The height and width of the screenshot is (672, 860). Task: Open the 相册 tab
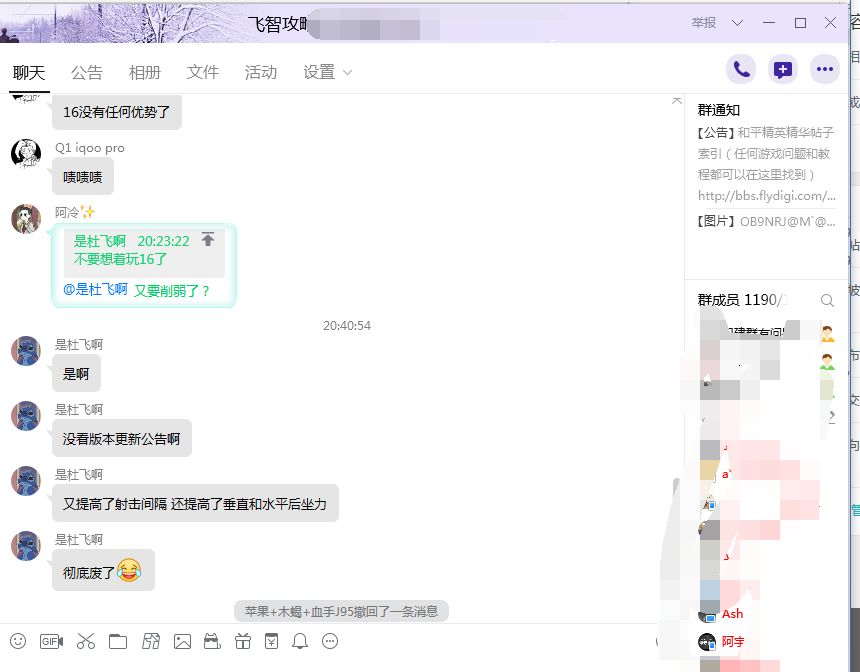[145, 72]
